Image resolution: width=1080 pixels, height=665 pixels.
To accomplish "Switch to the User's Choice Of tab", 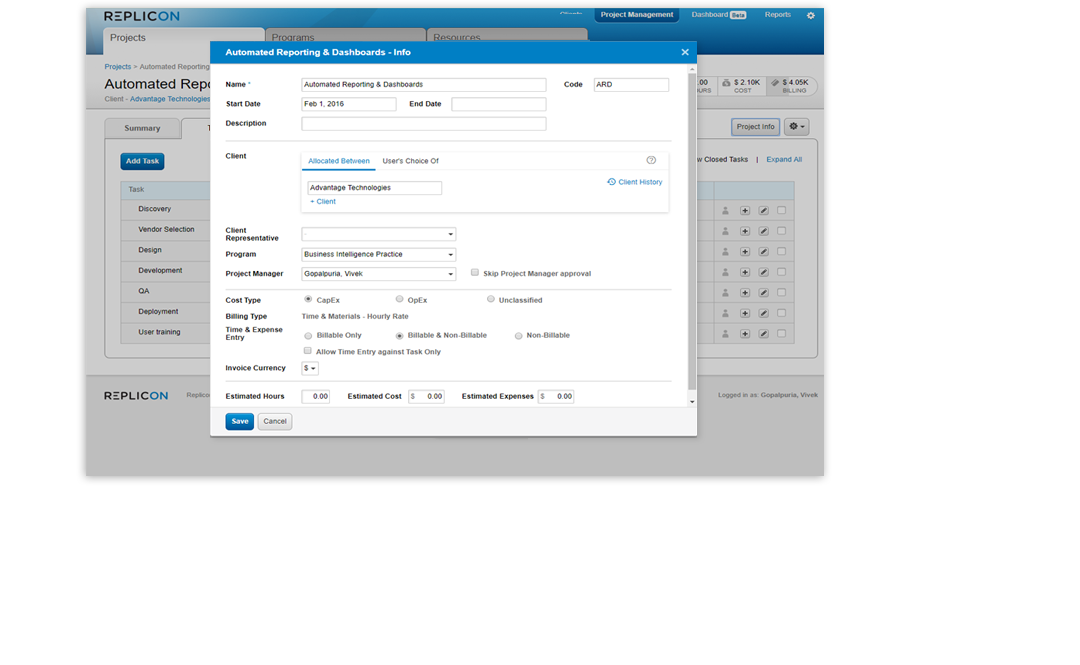I will pyautogui.click(x=411, y=161).
